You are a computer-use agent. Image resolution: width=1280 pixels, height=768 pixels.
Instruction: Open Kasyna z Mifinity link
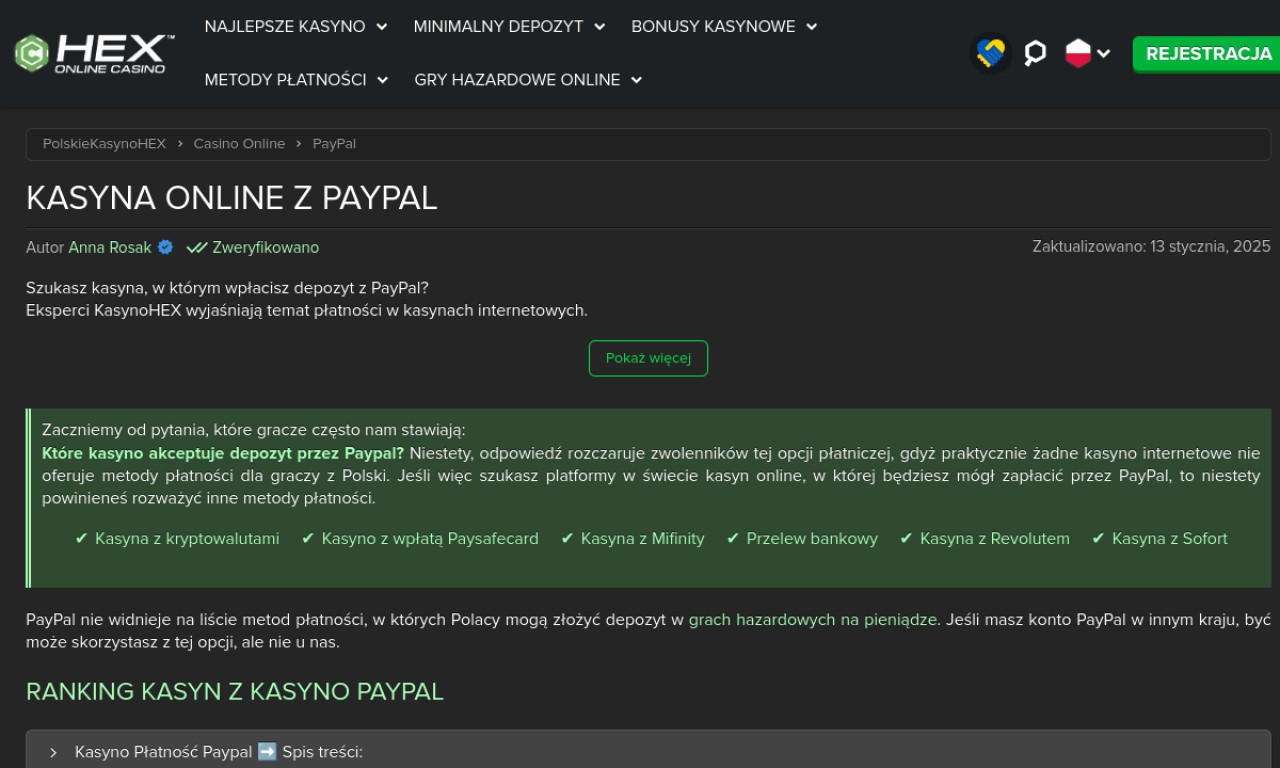coord(642,539)
